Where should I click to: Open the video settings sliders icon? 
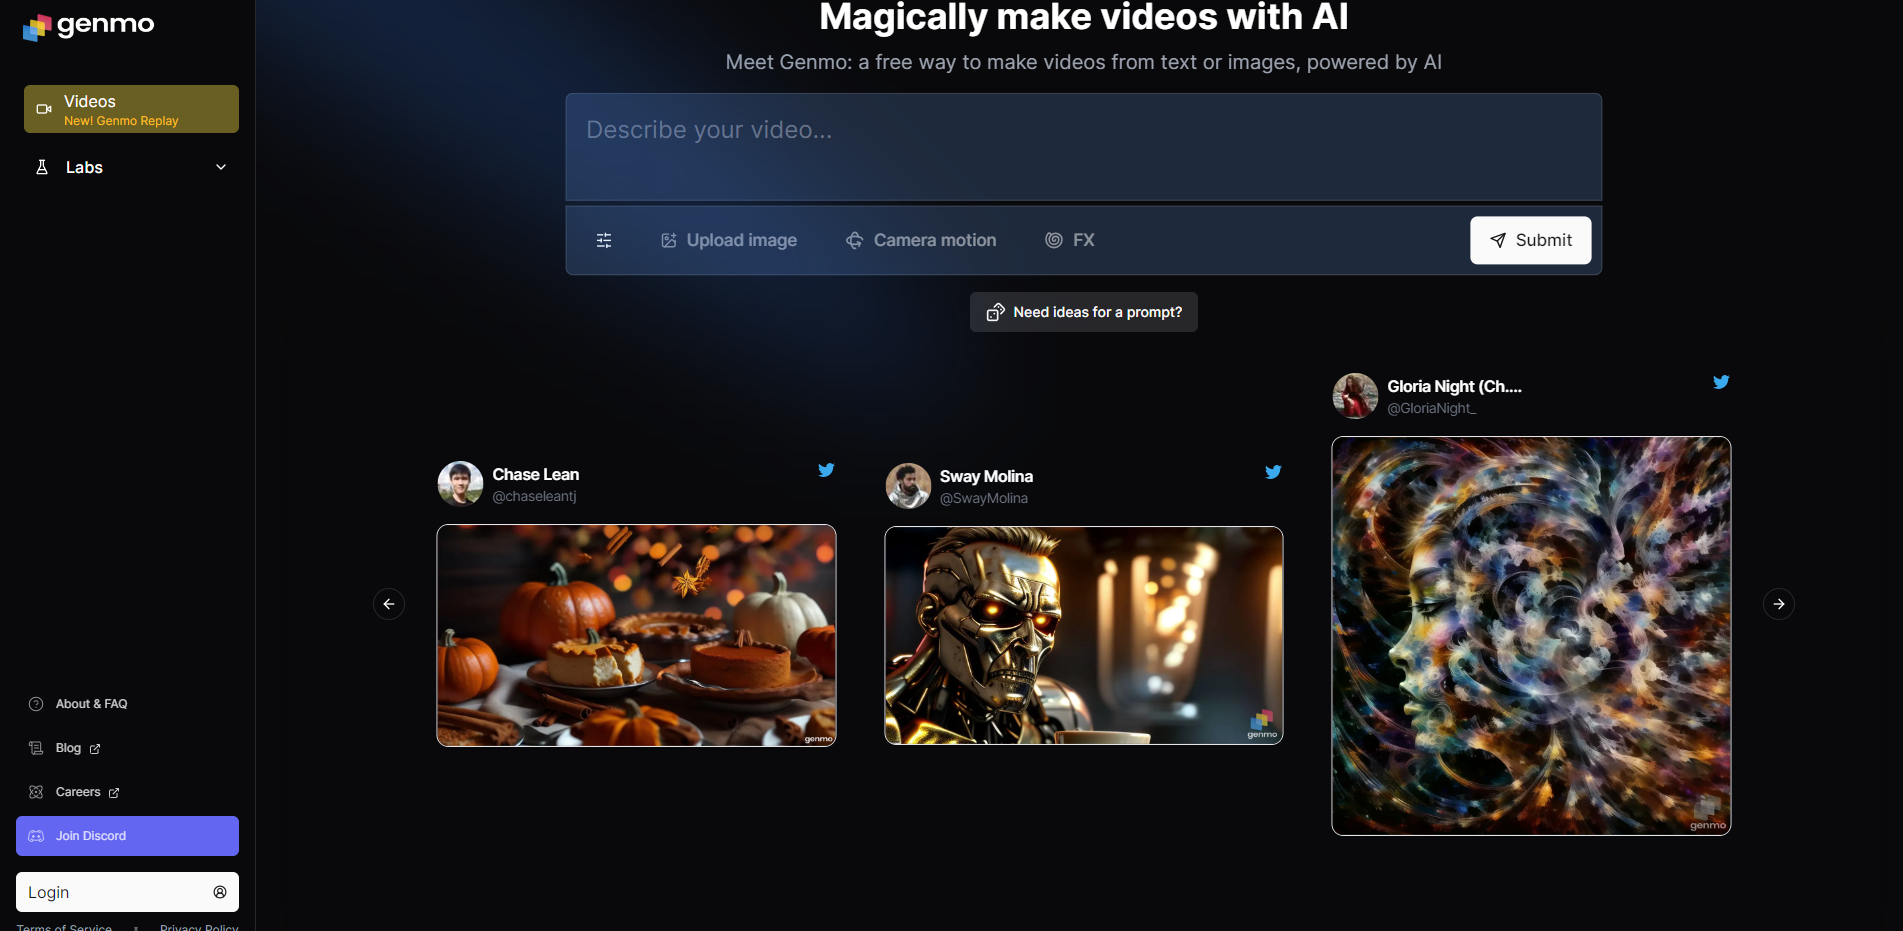click(x=604, y=240)
